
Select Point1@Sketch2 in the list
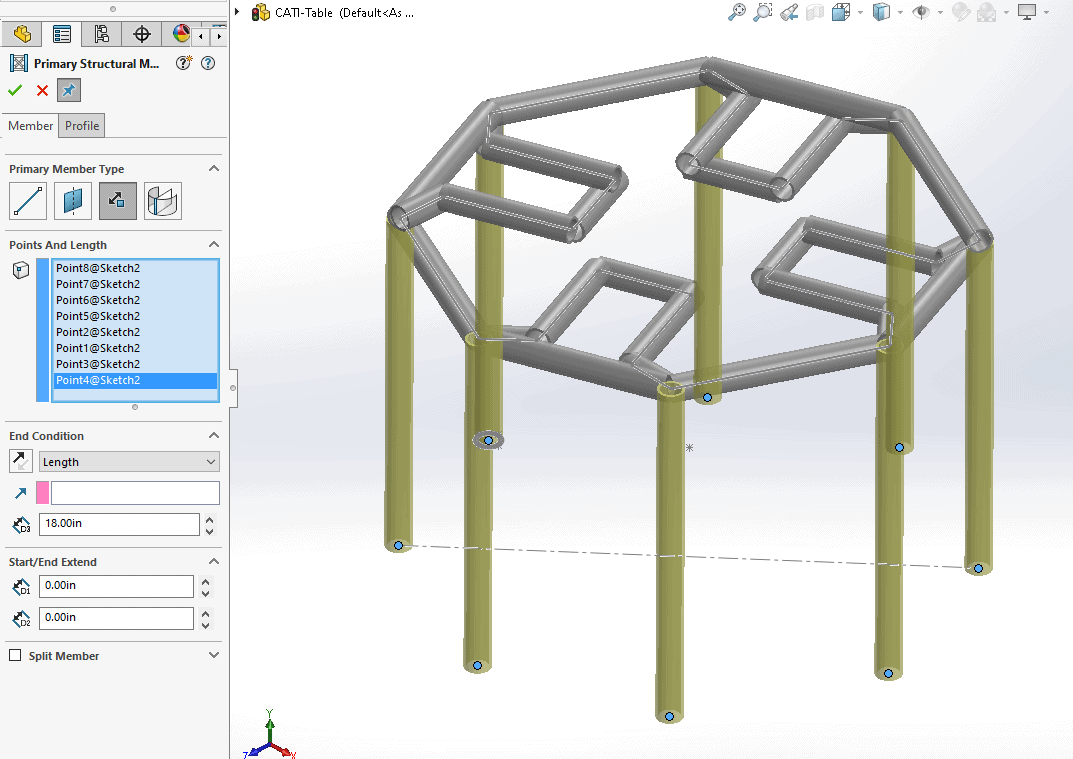pyautogui.click(x=135, y=348)
